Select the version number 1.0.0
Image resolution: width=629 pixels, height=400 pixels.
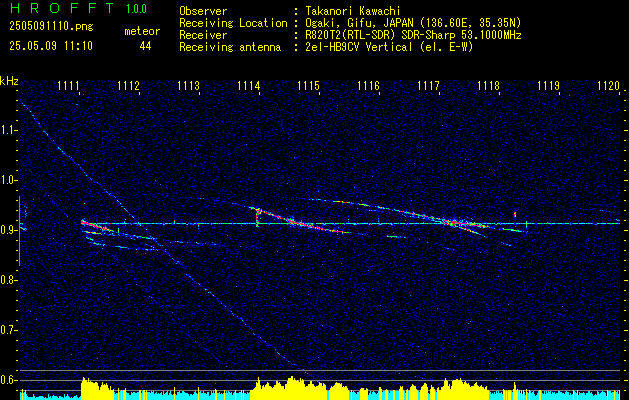pyautogui.click(x=136, y=9)
